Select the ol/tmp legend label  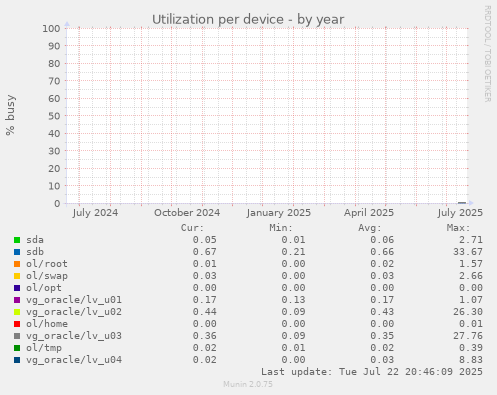(x=44, y=348)
